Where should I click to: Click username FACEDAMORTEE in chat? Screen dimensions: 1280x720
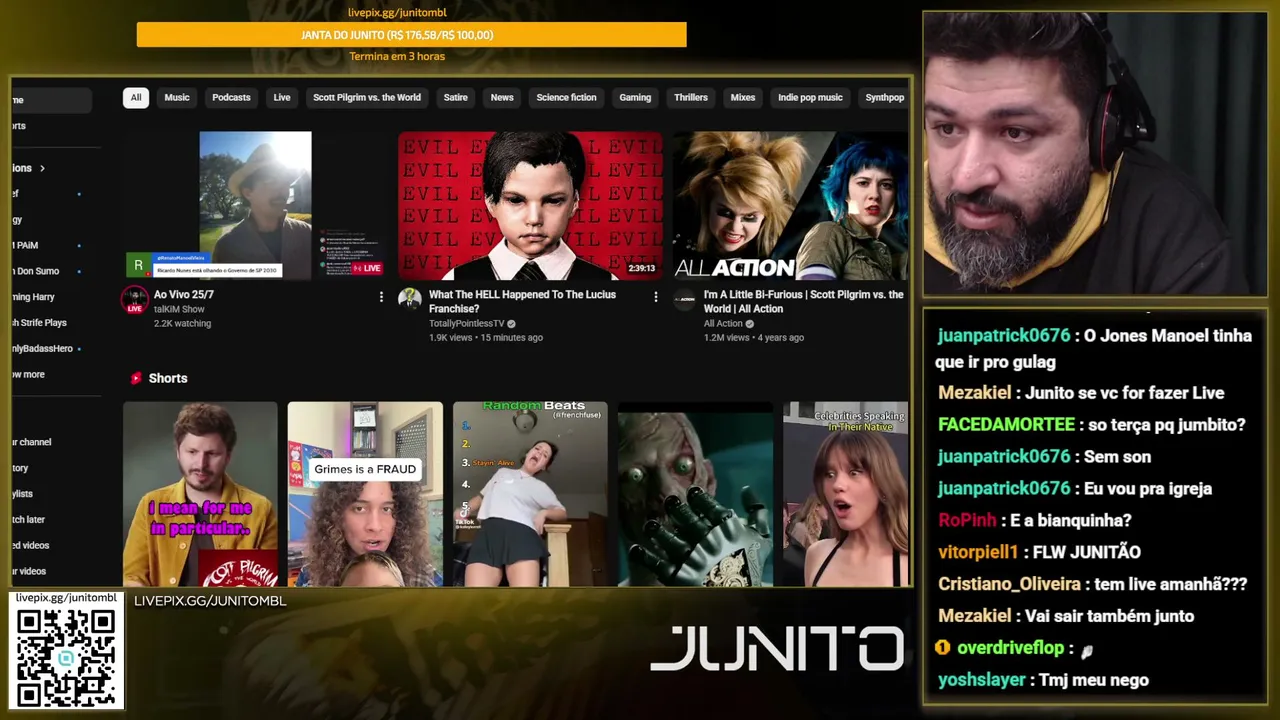click(x=1007, y=425)
